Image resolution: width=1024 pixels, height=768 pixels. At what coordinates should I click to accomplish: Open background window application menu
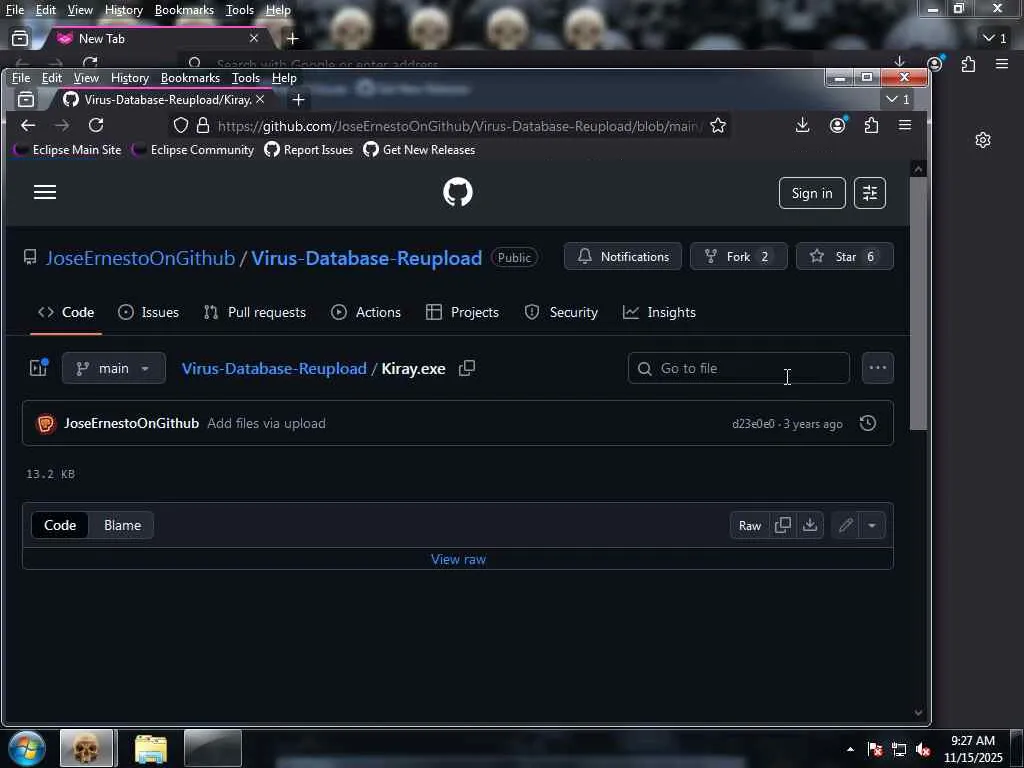tap(1002, 64)
